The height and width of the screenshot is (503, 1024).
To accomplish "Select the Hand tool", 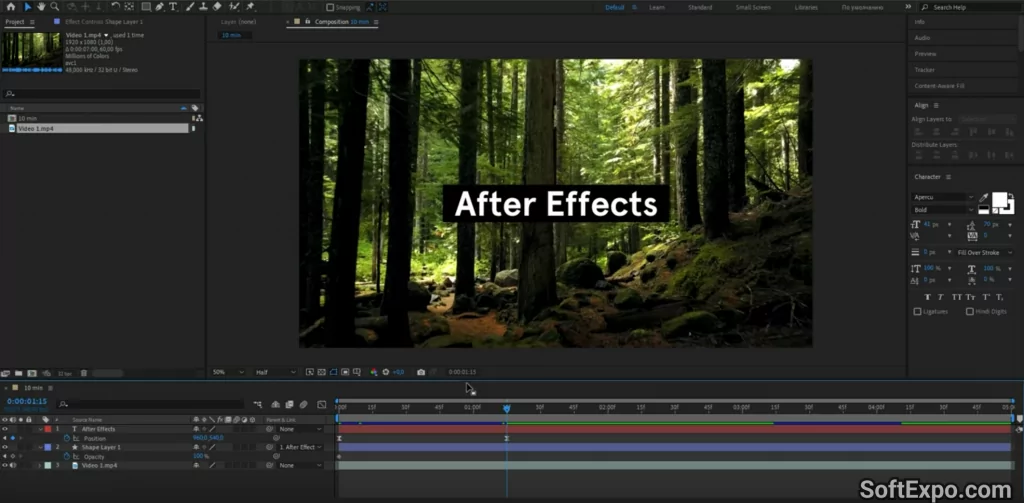I will click(x=41, y=7).
